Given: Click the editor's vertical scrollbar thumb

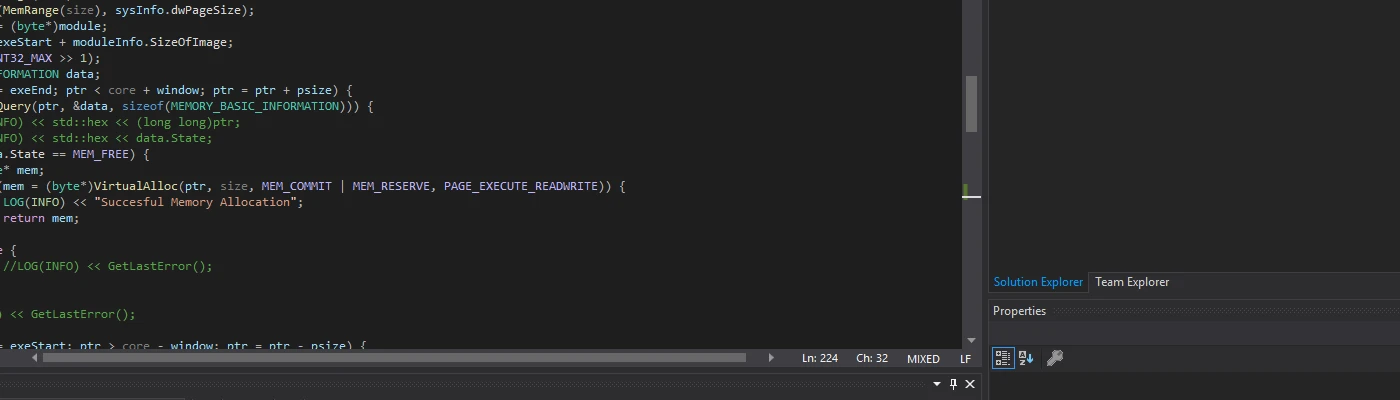Looking at the screenshot, I should click(971, 104).
